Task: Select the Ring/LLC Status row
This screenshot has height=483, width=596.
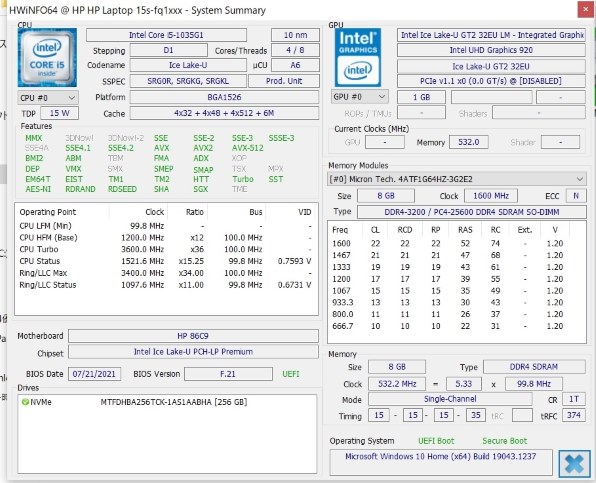Action: (x=166, y=285)
